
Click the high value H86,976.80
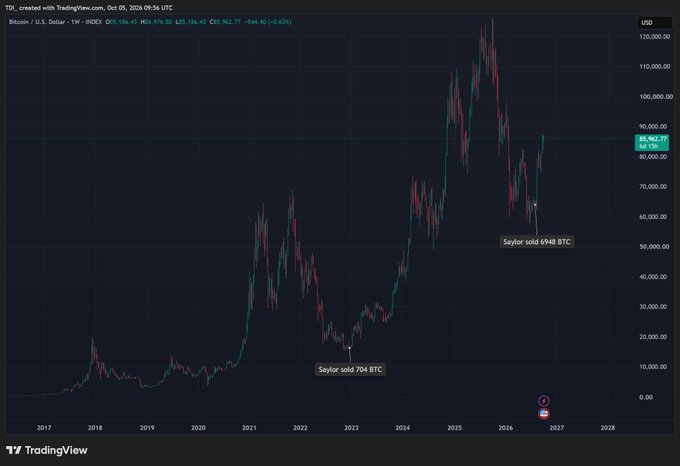pos(156,22)
